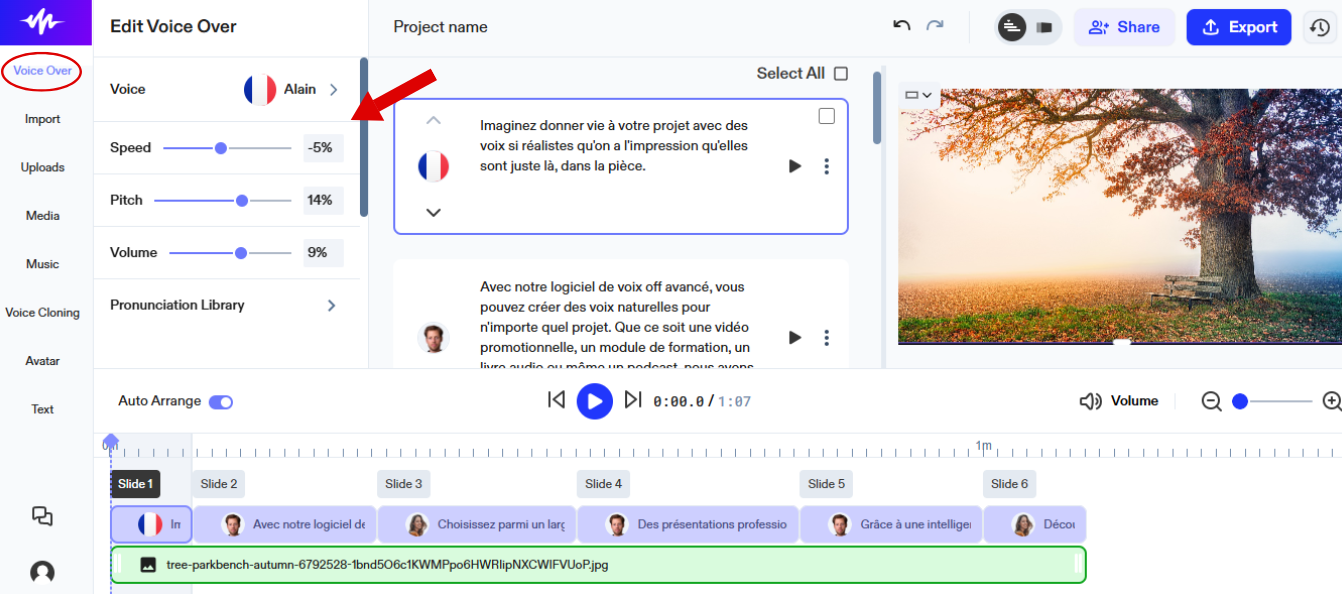Open the Voice Cloning section
1342x594 pixels.
[x=43, y=312]
